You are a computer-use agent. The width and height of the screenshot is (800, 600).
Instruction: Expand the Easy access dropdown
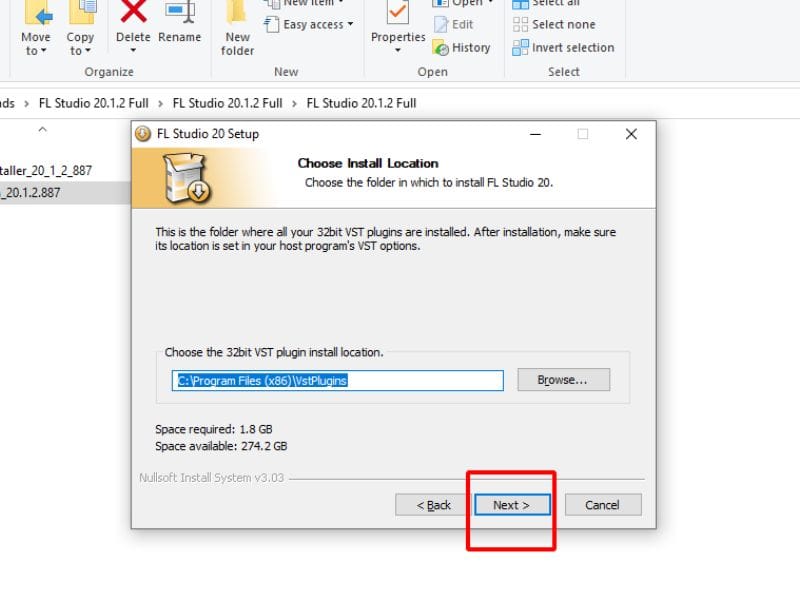tap(309, 24)
